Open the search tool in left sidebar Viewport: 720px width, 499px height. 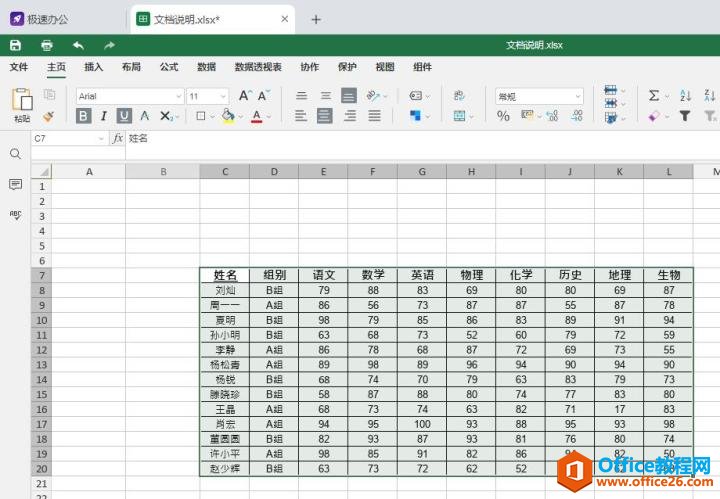click(15, 154)
